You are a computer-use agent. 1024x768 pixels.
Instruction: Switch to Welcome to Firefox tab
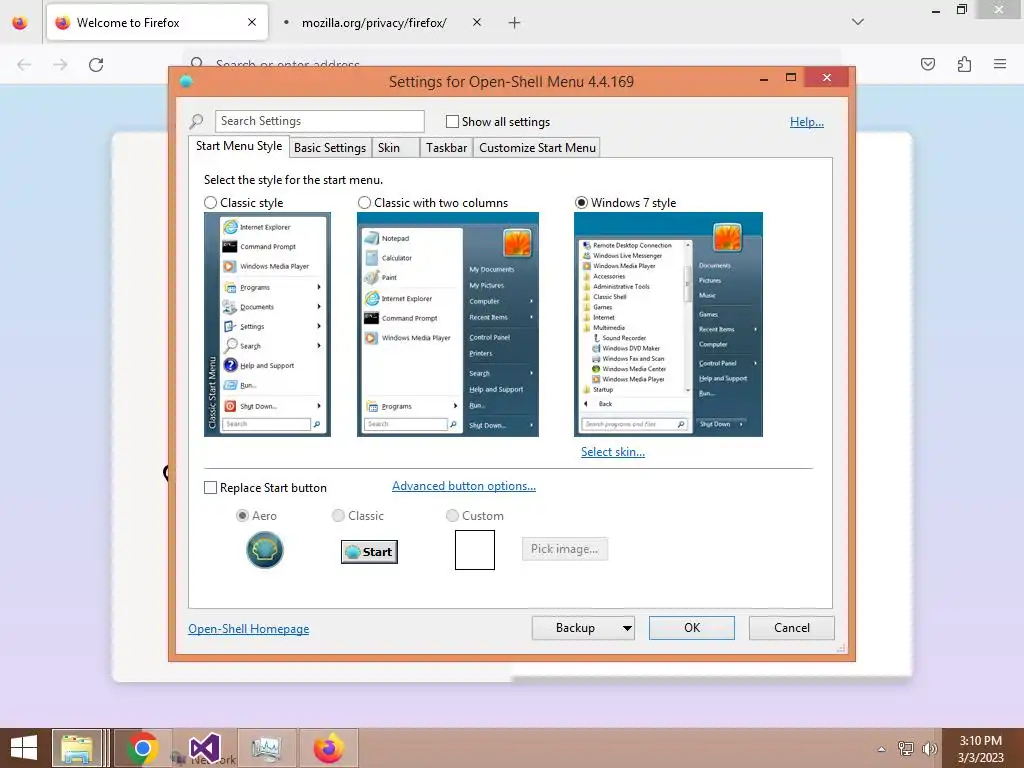tap(157, 22)
